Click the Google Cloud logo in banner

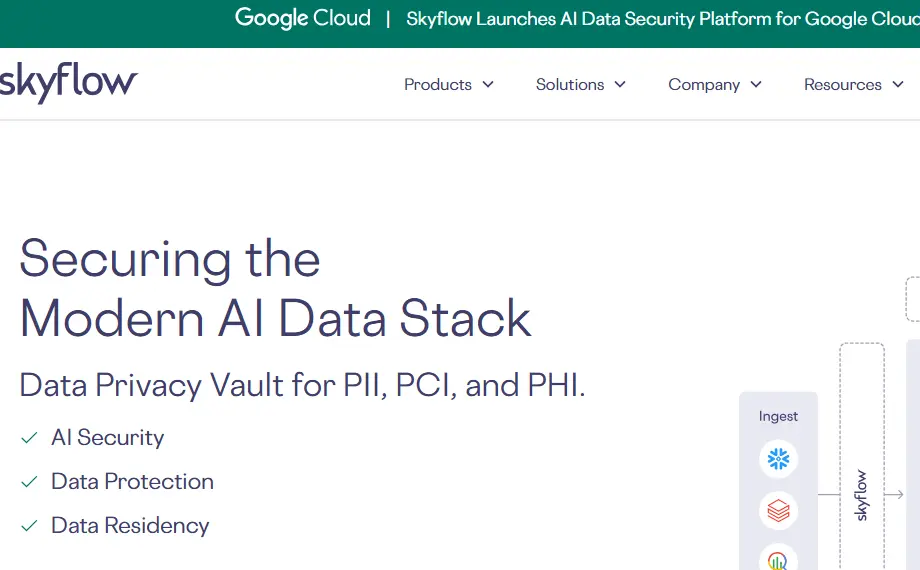(x=302, y=18)
